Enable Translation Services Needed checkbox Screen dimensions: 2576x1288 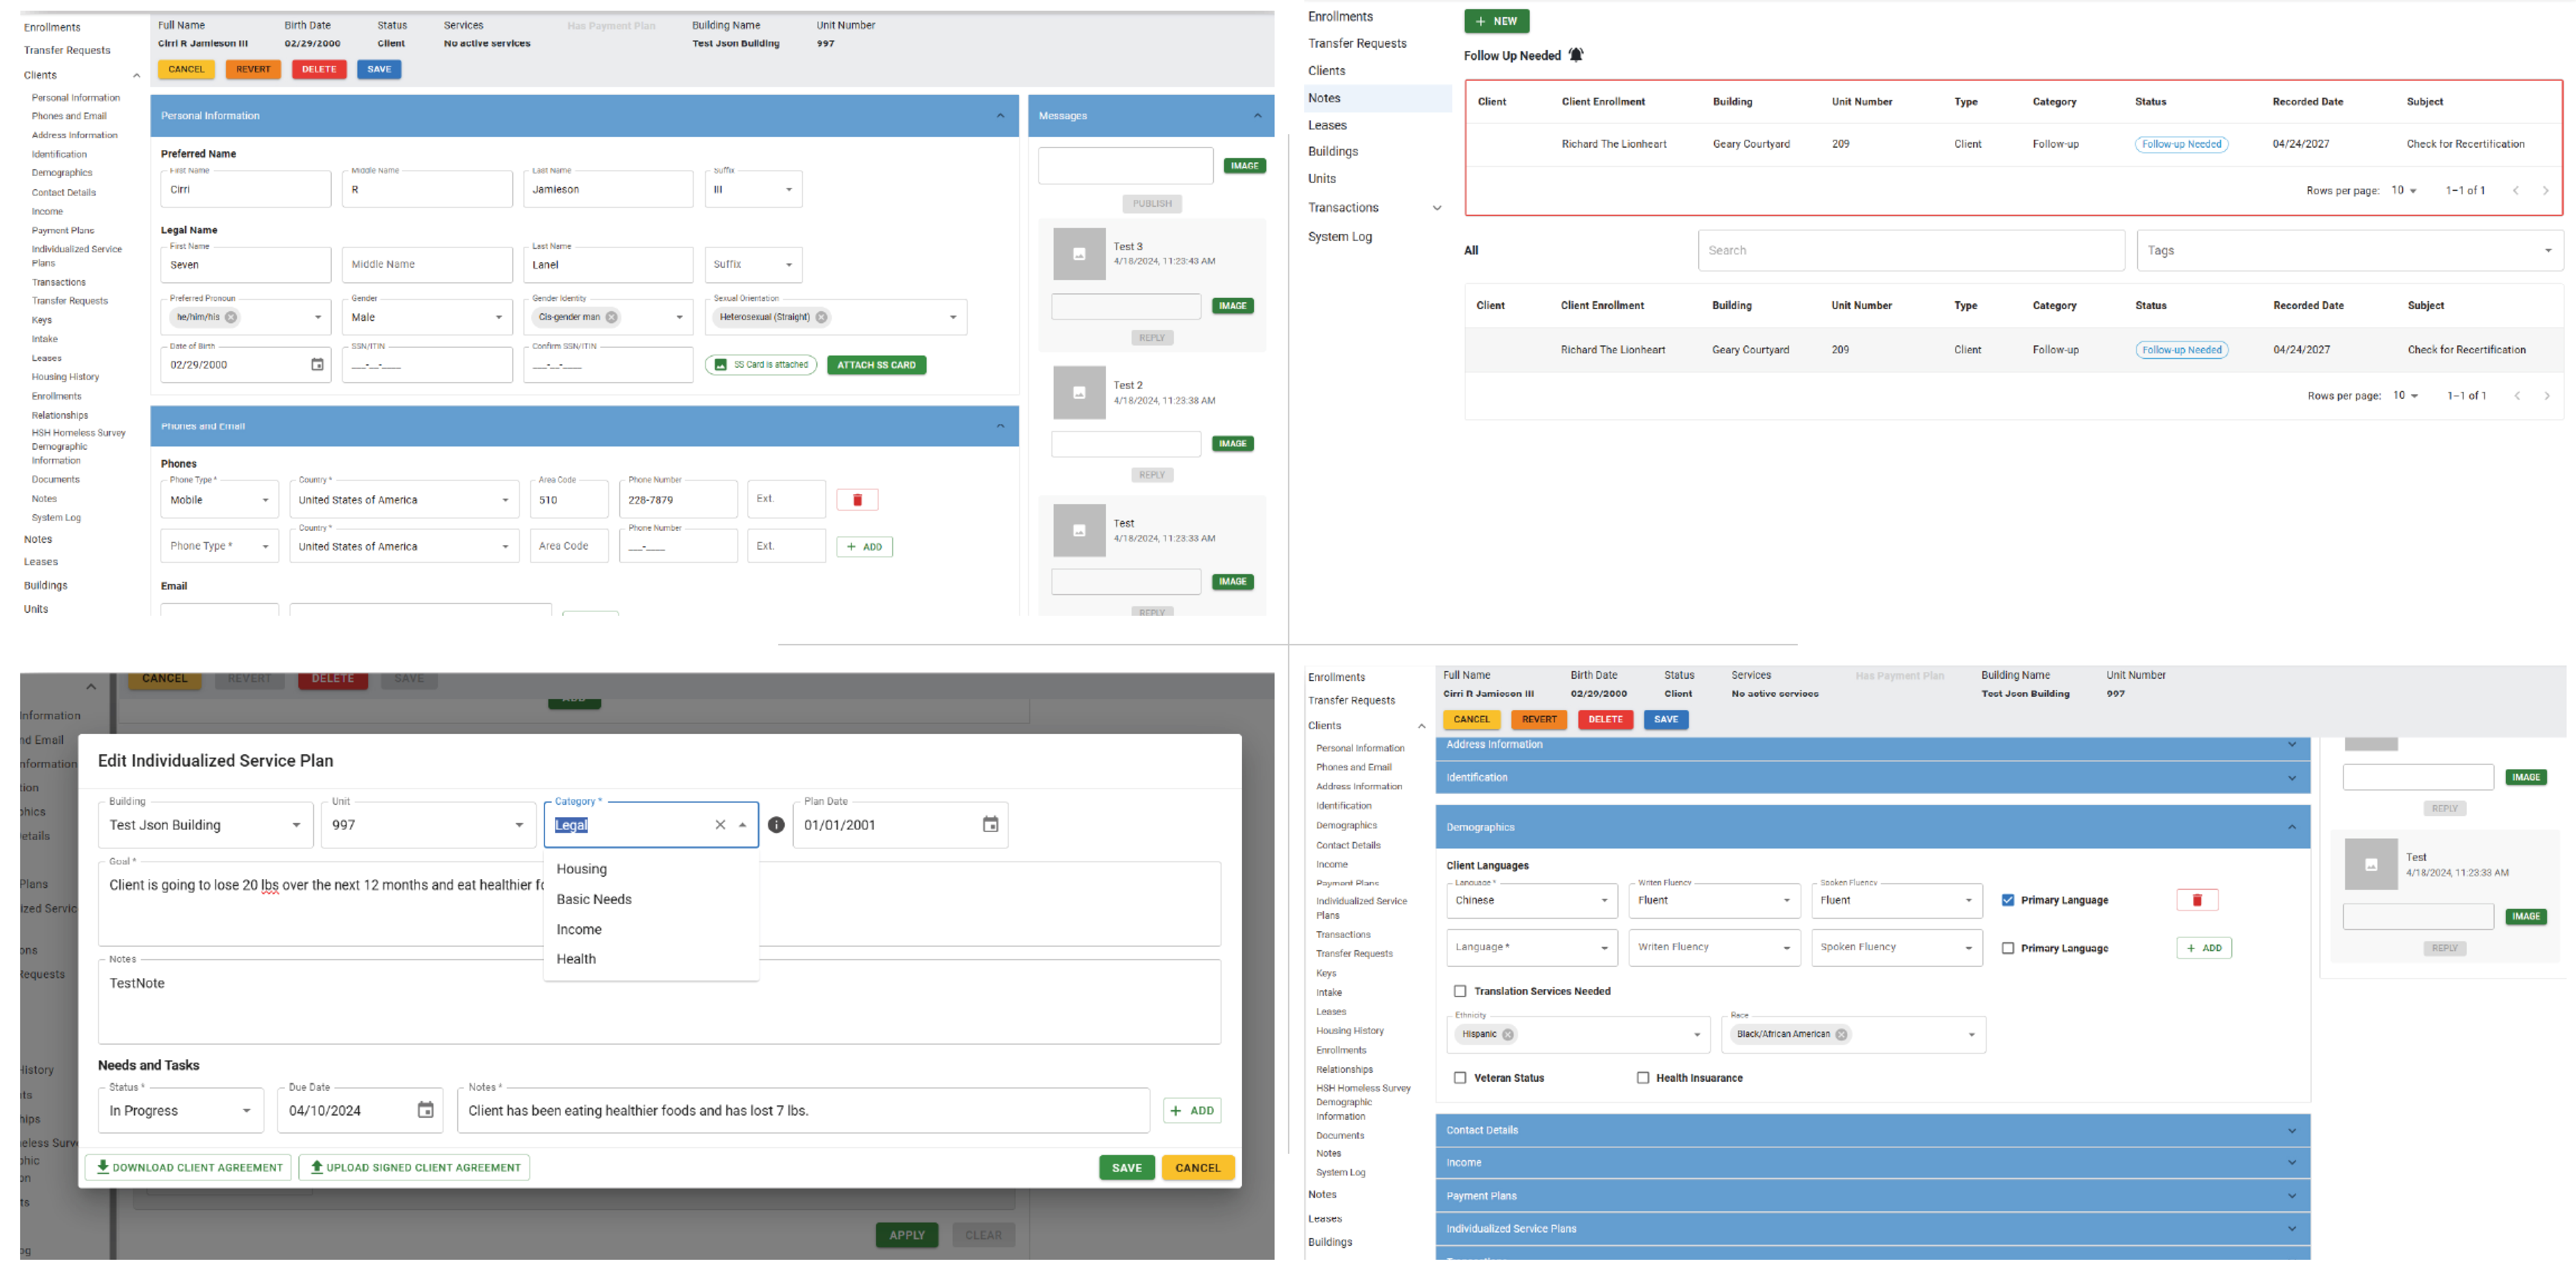point(1460,991)
